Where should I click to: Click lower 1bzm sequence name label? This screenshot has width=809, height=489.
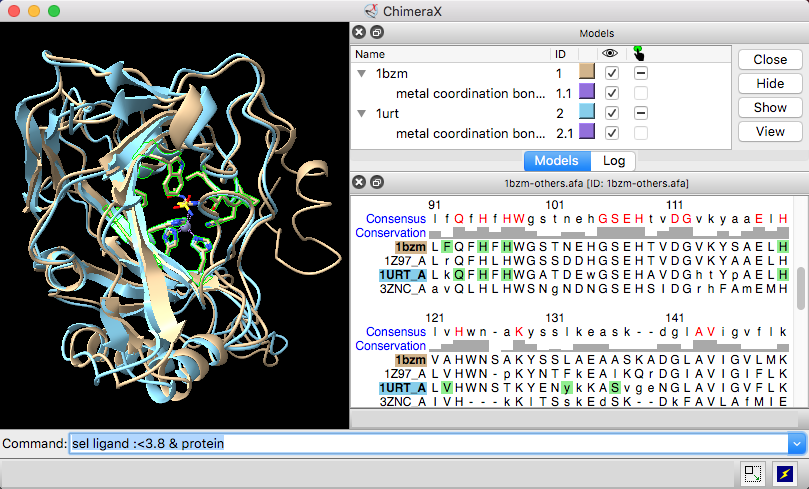click(411, 360)
